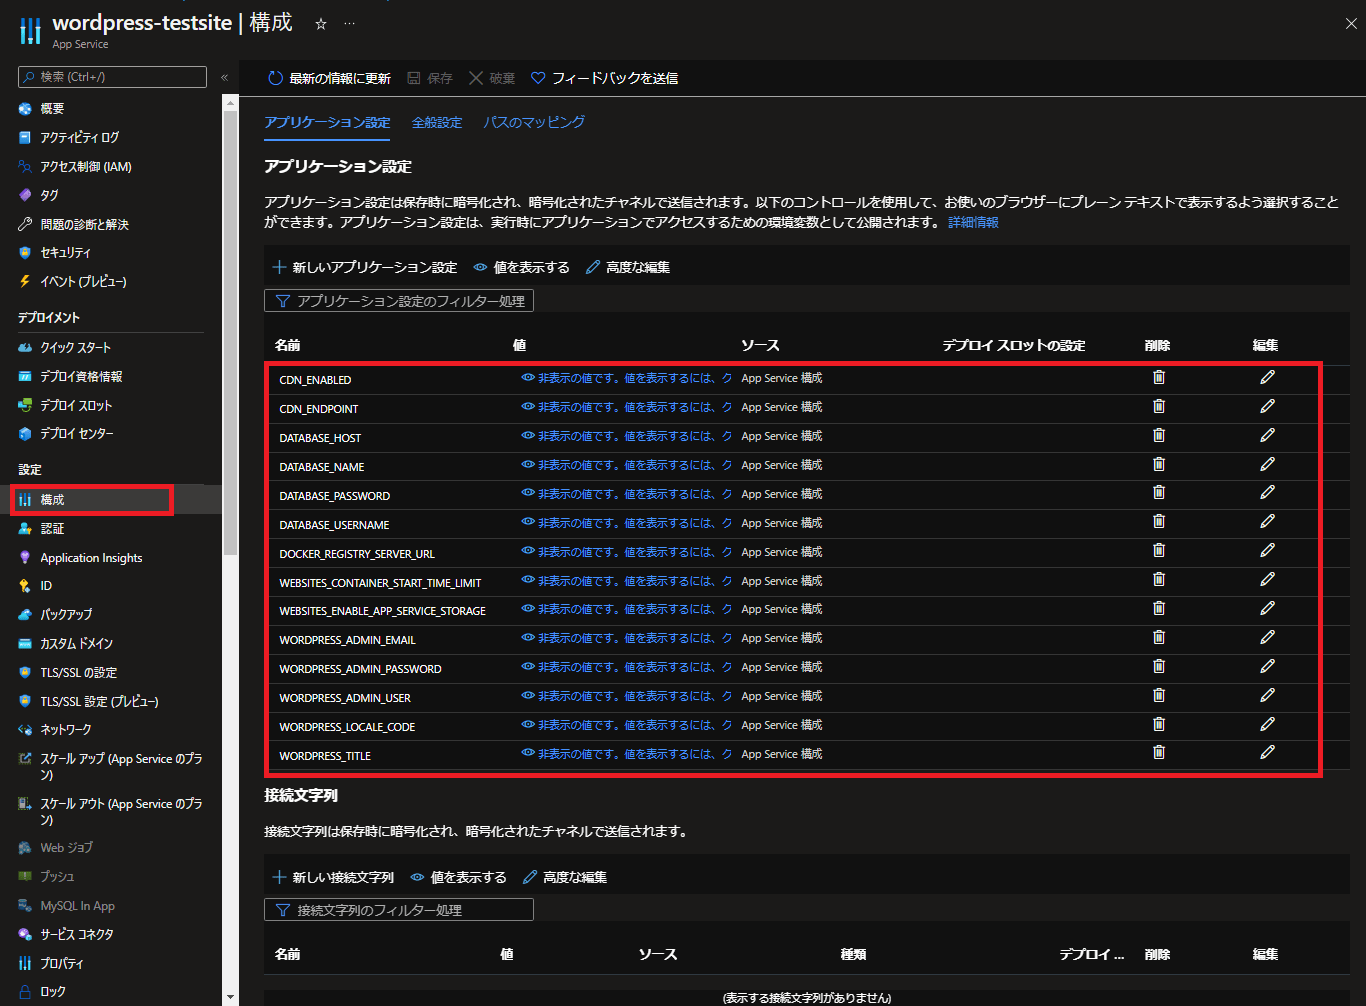Image resolution: width=1366 pixels, height=1006 pixels.
Task: Click 最新の情報に更新 refresh button
Action: coord(329,78)
